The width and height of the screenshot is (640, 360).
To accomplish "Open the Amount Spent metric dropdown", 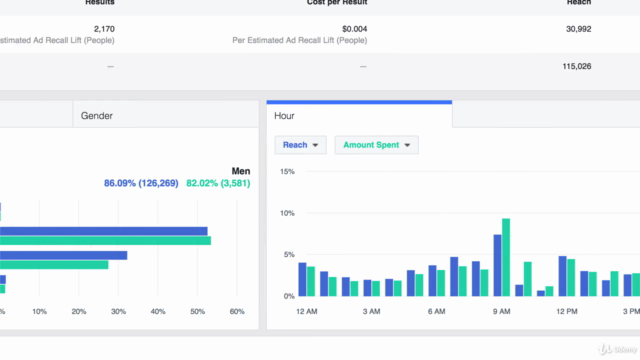I will point(376,145).
